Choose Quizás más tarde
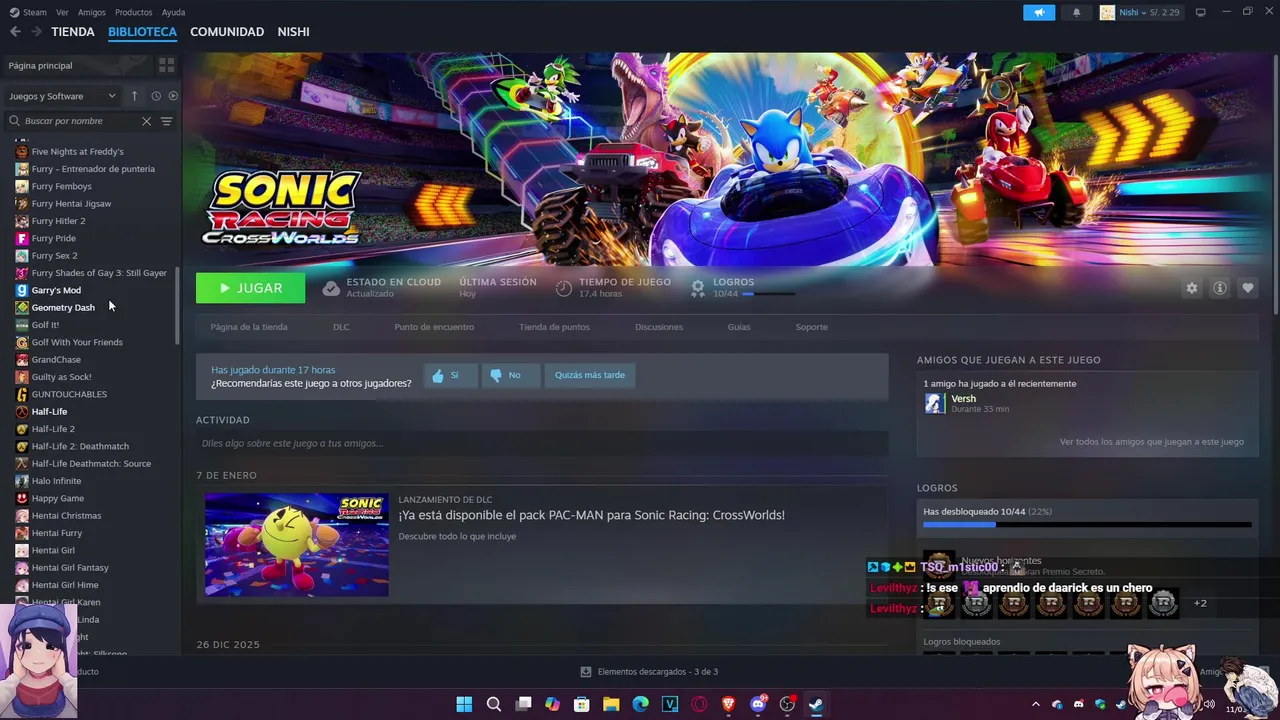 pos(590,375)
